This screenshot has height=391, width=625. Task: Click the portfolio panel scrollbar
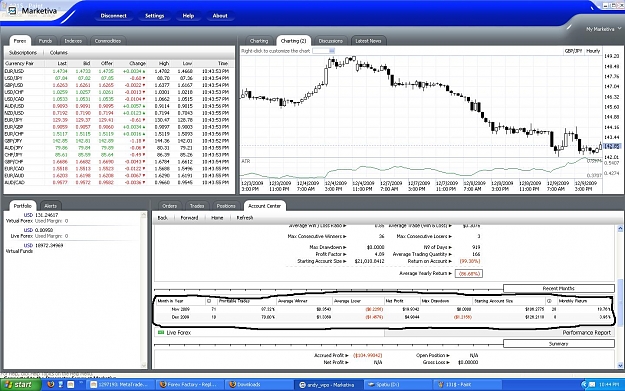(x=144, y=290)
